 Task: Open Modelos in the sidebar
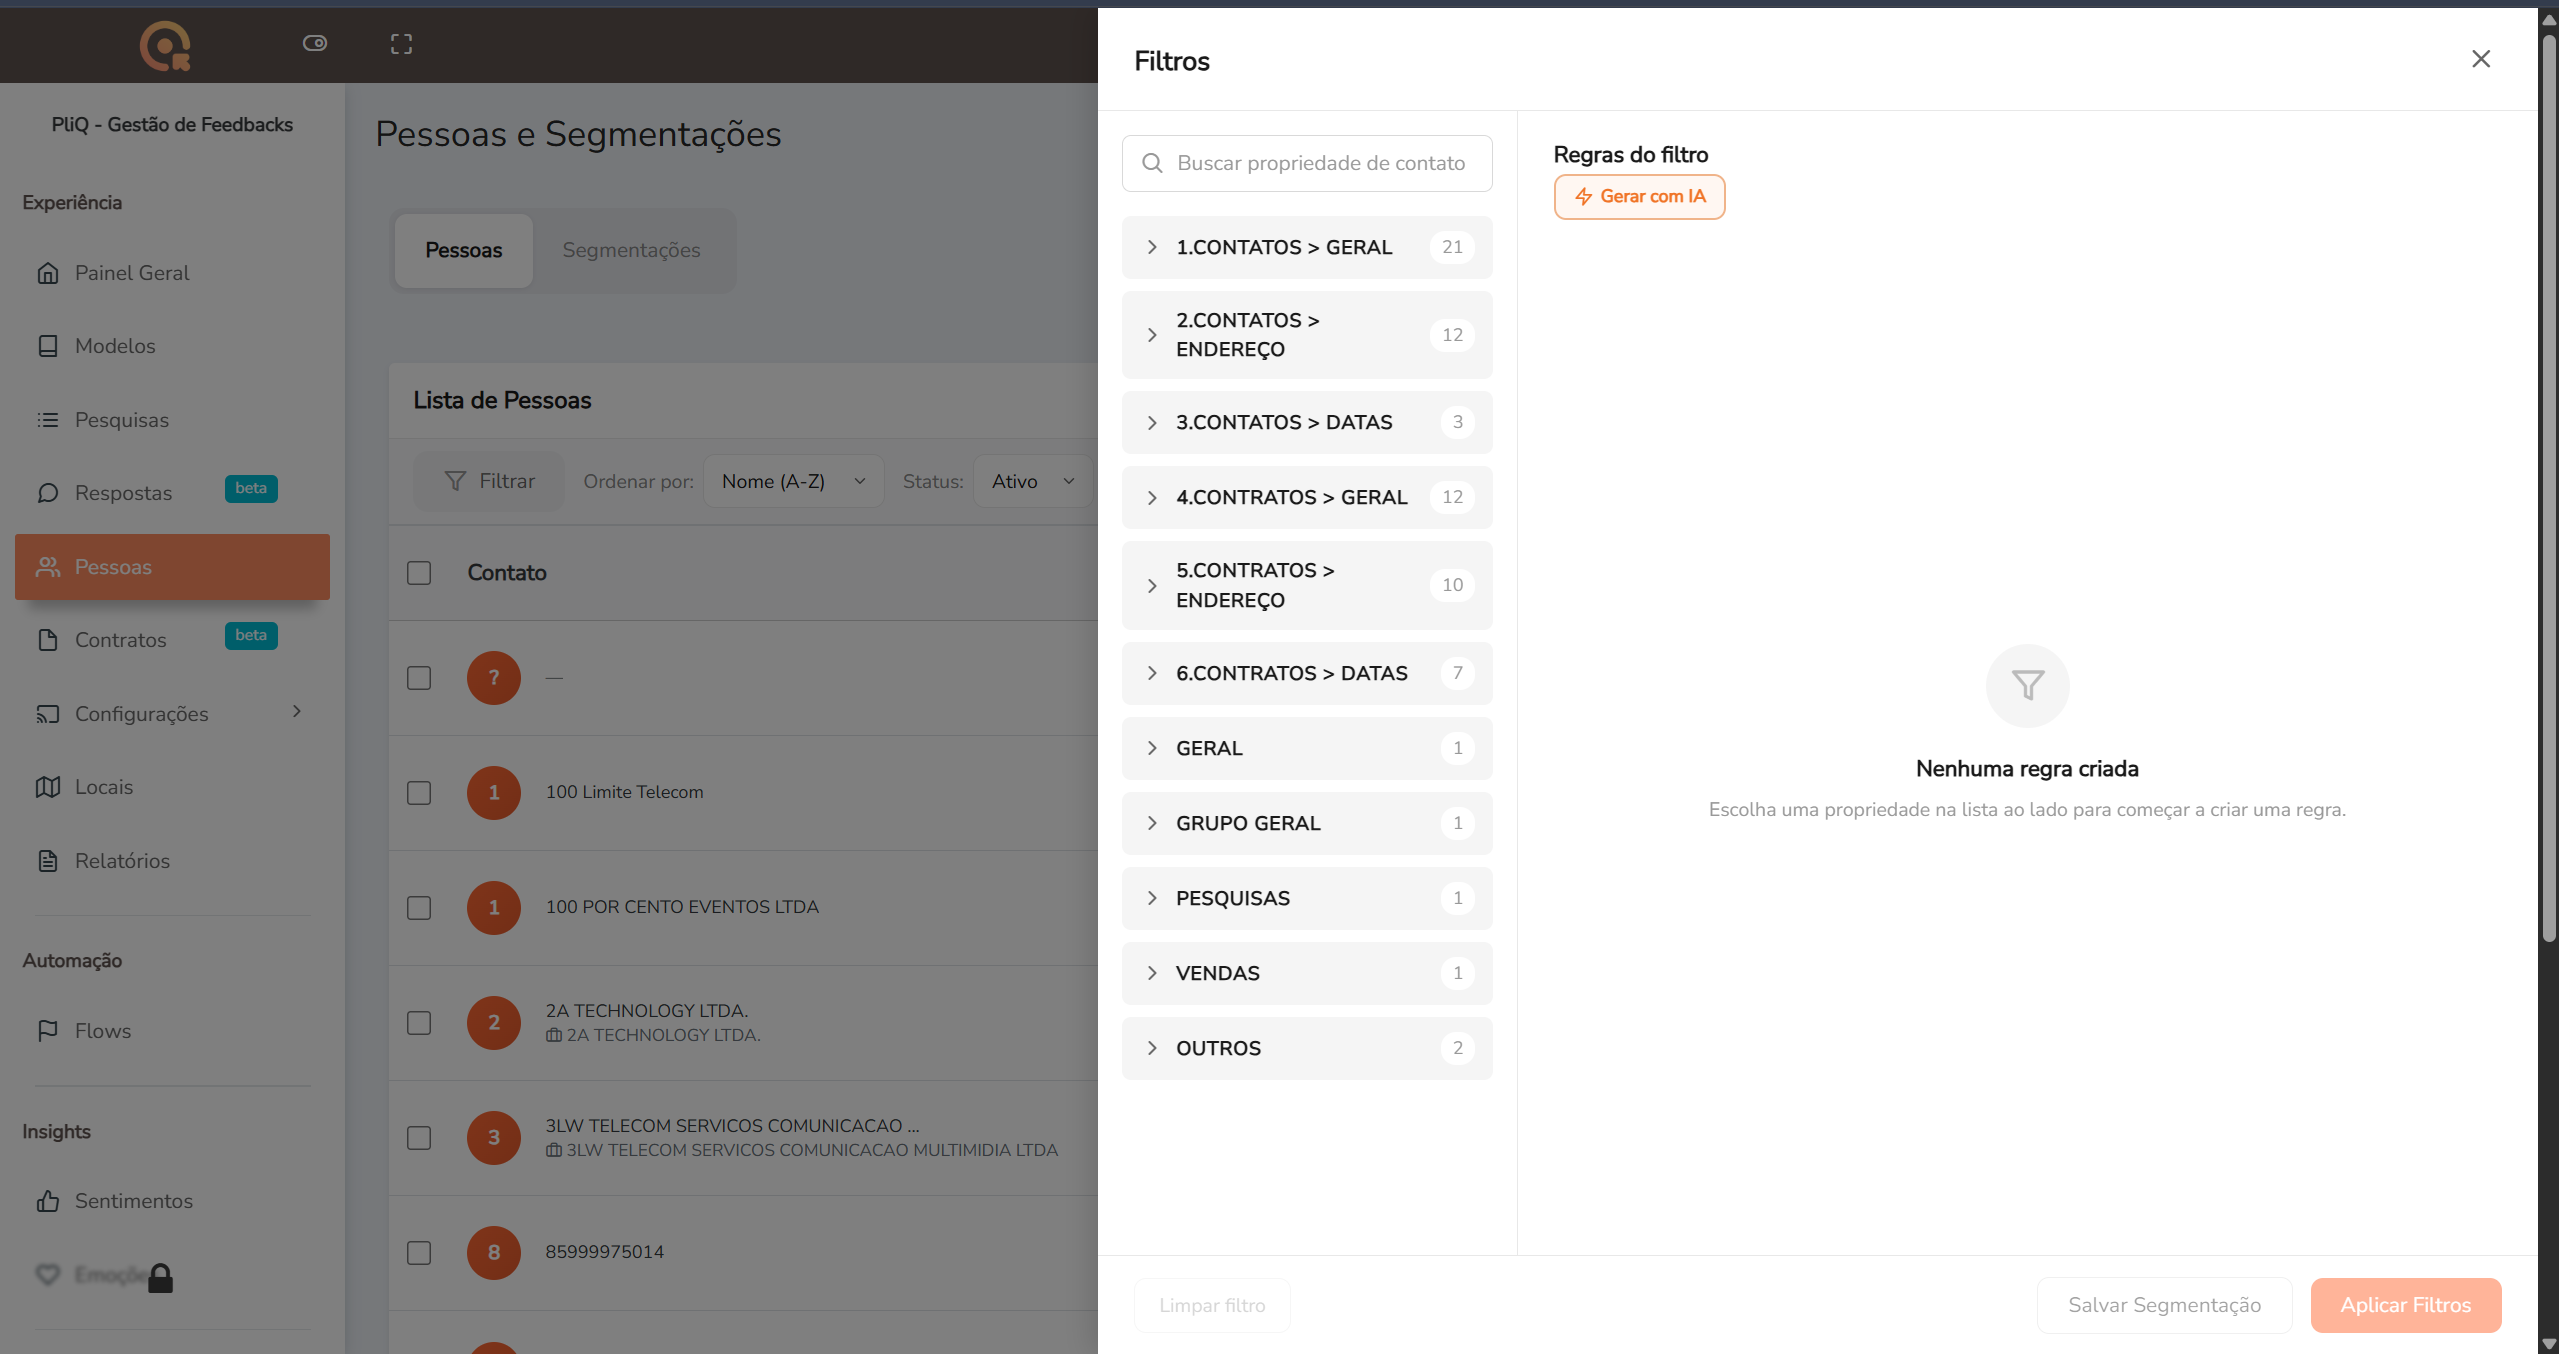[172, 346]
